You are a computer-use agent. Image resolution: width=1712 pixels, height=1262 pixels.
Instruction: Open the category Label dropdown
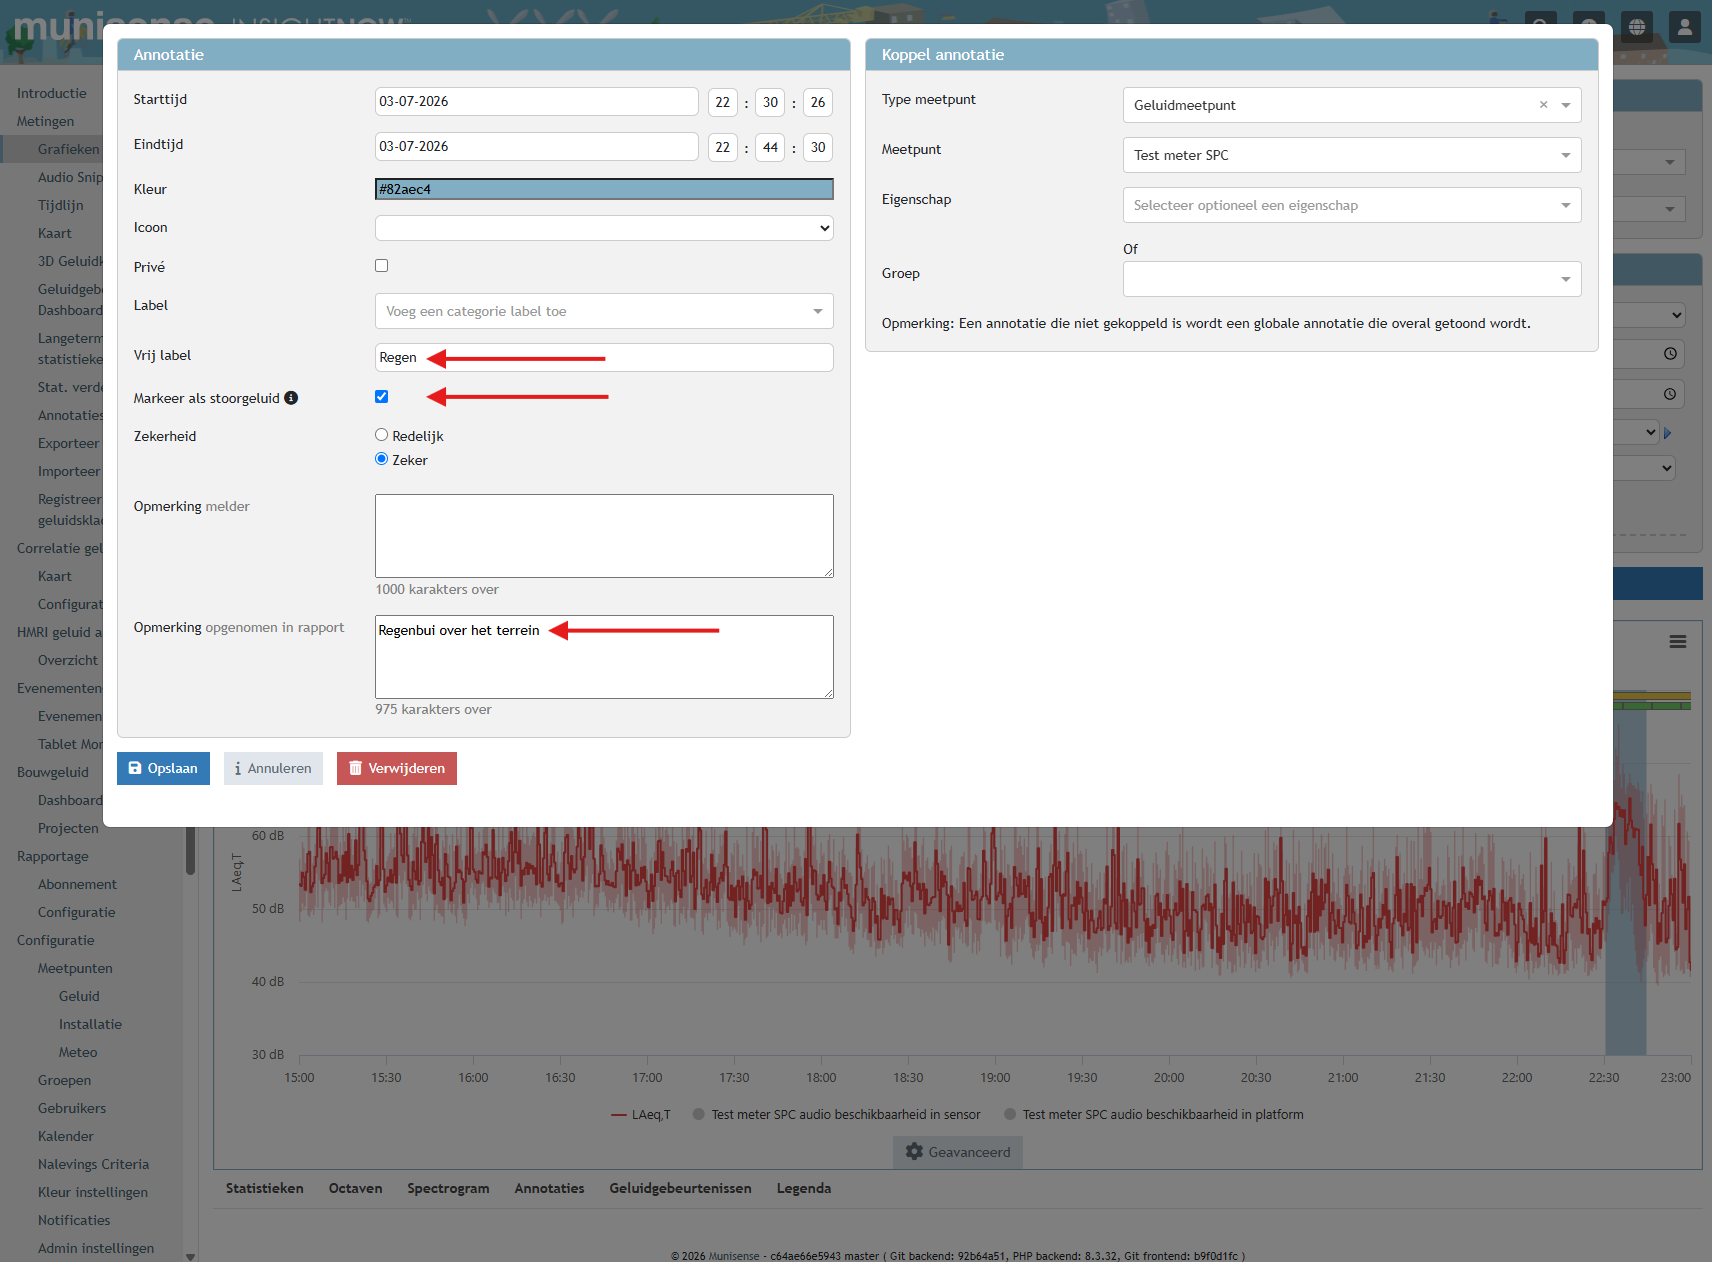604,311
